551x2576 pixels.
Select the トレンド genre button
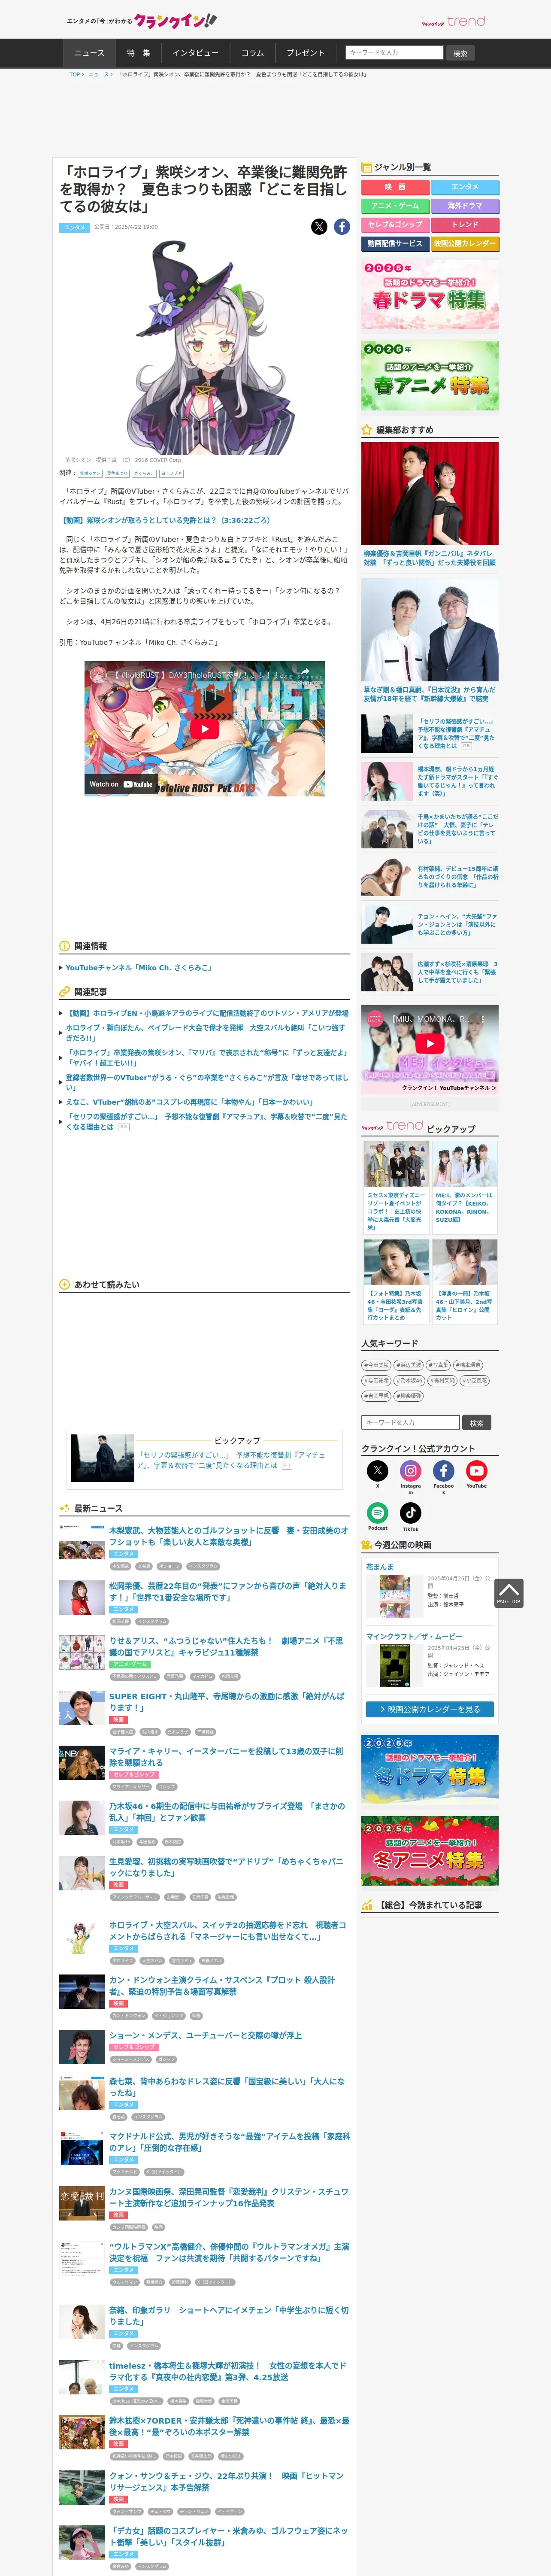coord(465,225)
